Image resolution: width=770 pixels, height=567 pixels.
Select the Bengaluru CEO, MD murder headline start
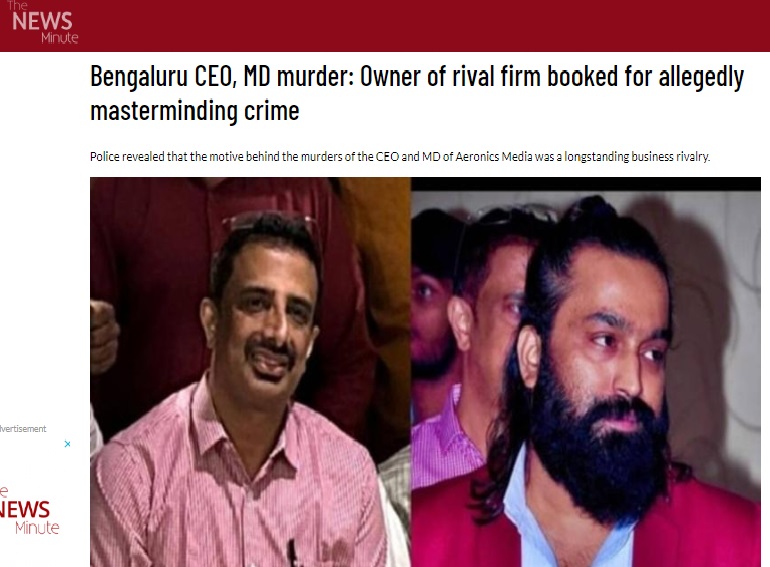[163, 77]
